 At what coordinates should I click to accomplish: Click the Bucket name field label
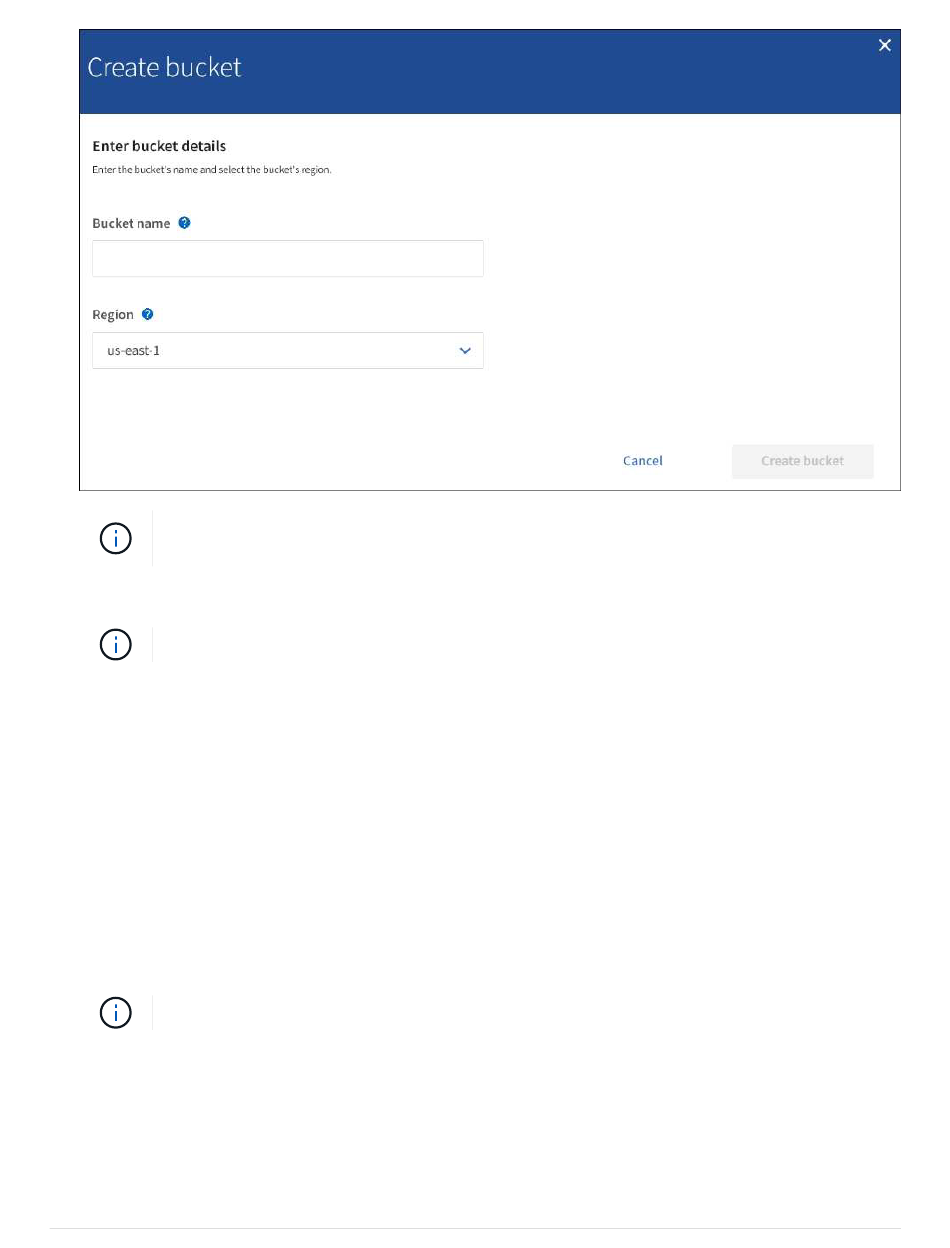[x=131, y=224]
